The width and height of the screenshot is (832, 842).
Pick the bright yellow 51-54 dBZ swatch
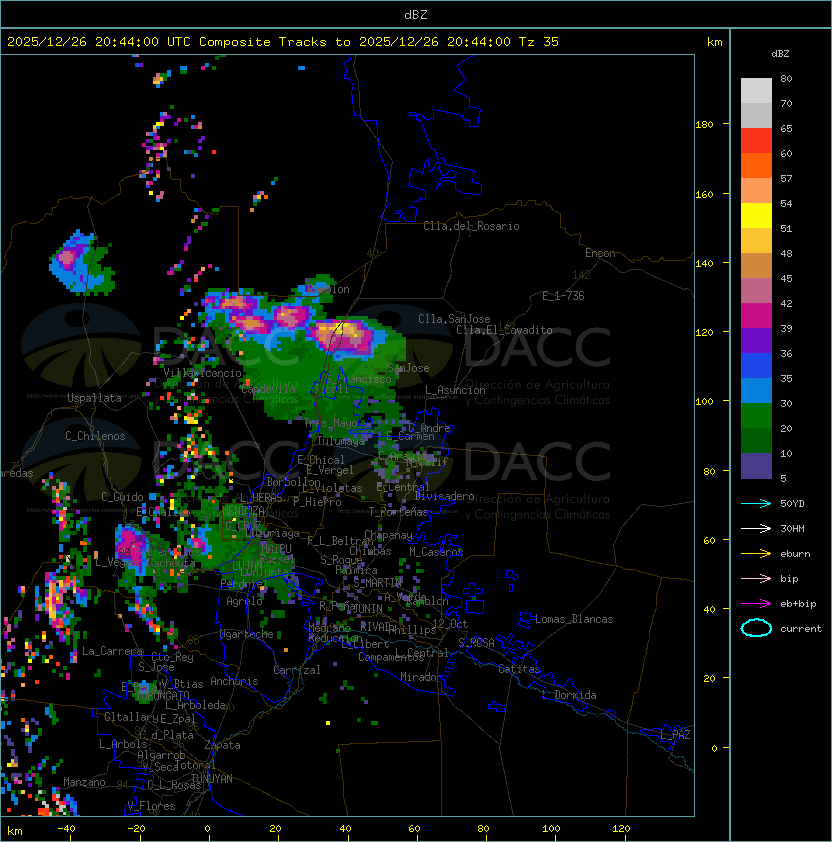point(756,216)
